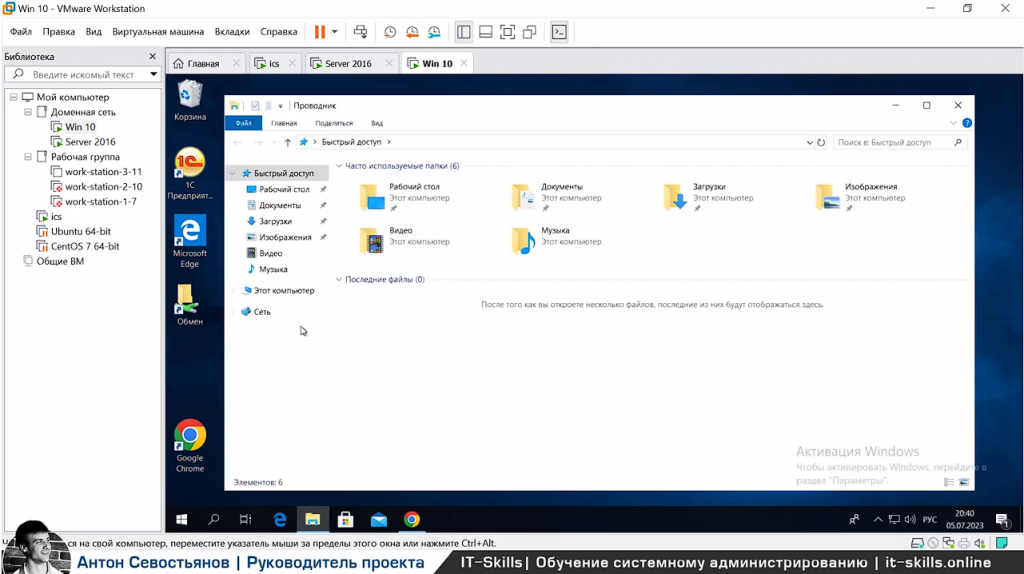Collapse the Доменная сеть folder
This screenshot has height=574, width=1024.
pyautogui.click(x=27, y=112)
